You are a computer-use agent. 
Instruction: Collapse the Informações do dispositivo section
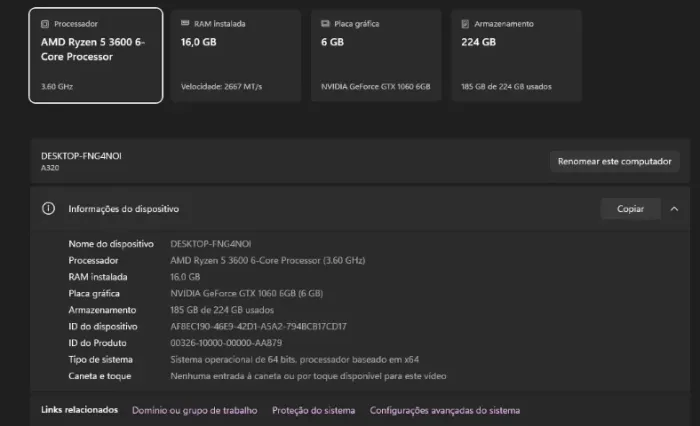pos(675,209)
